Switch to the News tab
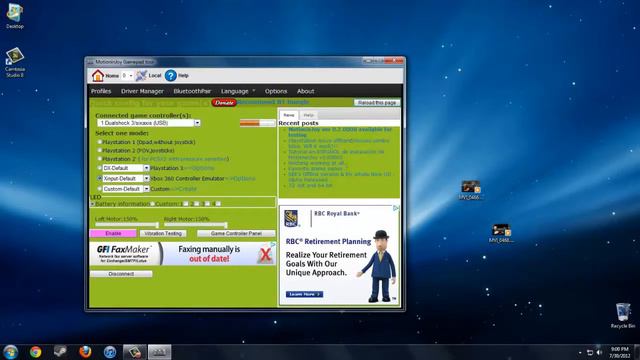640x360 pixels. click(x=289, y=115)
